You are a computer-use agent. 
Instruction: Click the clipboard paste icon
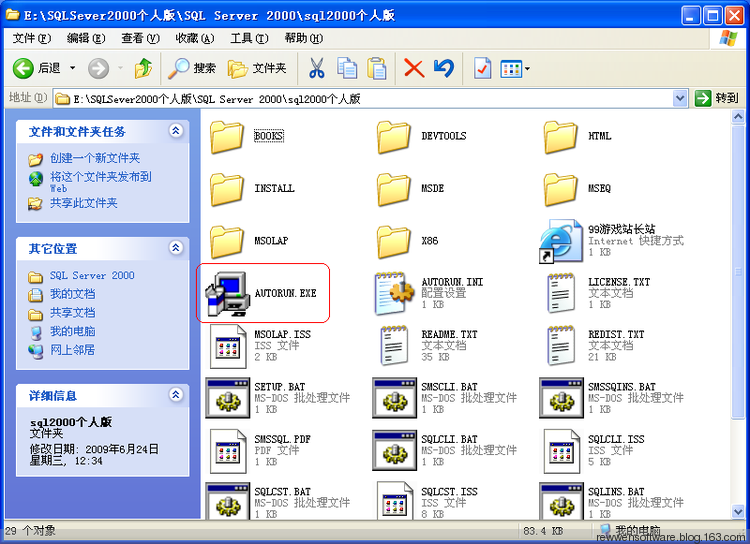tap(376, 68)
